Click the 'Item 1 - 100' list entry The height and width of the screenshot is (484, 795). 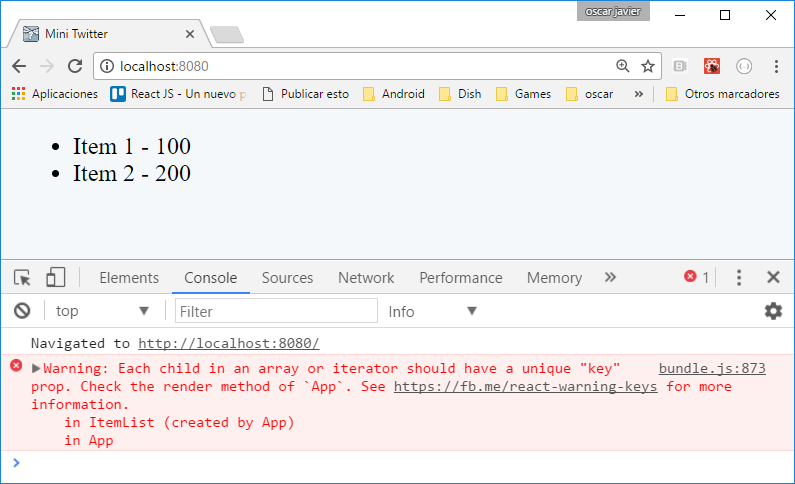pos(131,146)
